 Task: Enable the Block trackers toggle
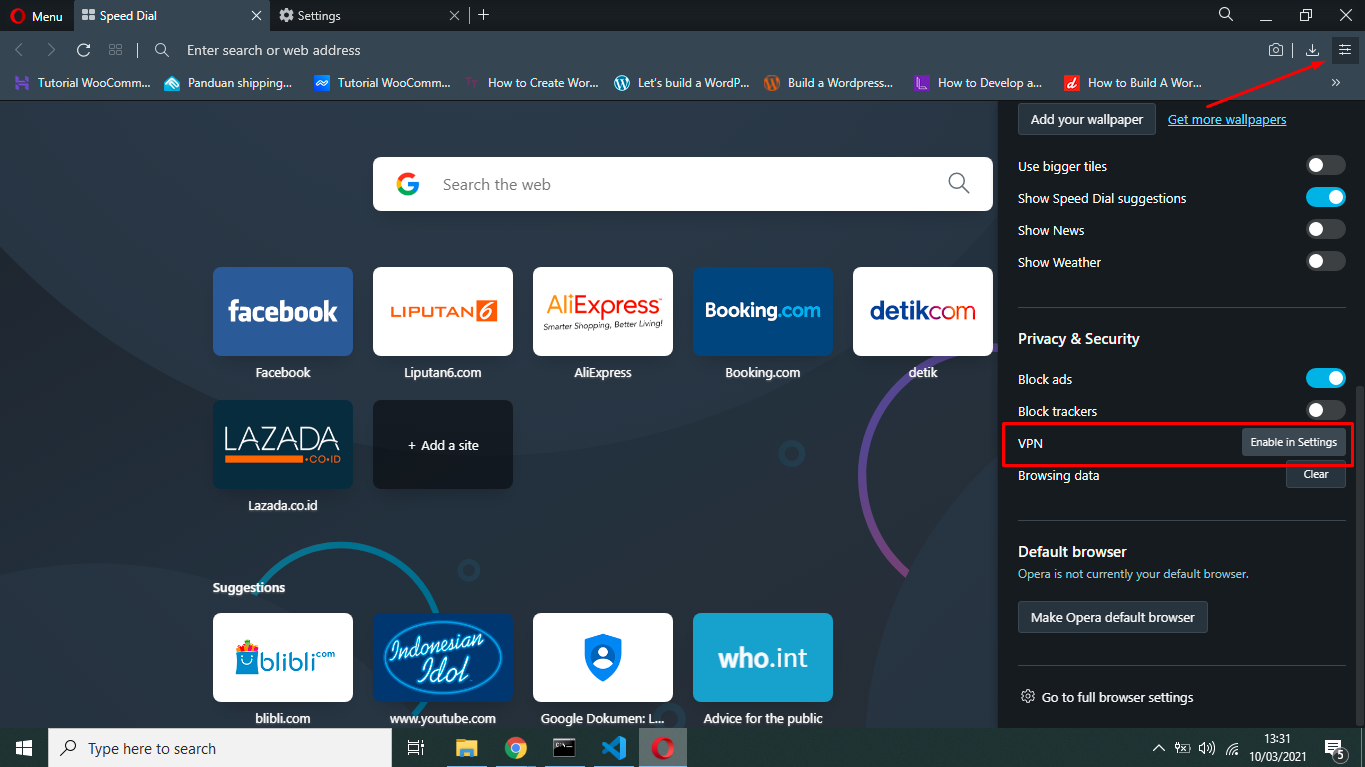(x=1326, y=411)
